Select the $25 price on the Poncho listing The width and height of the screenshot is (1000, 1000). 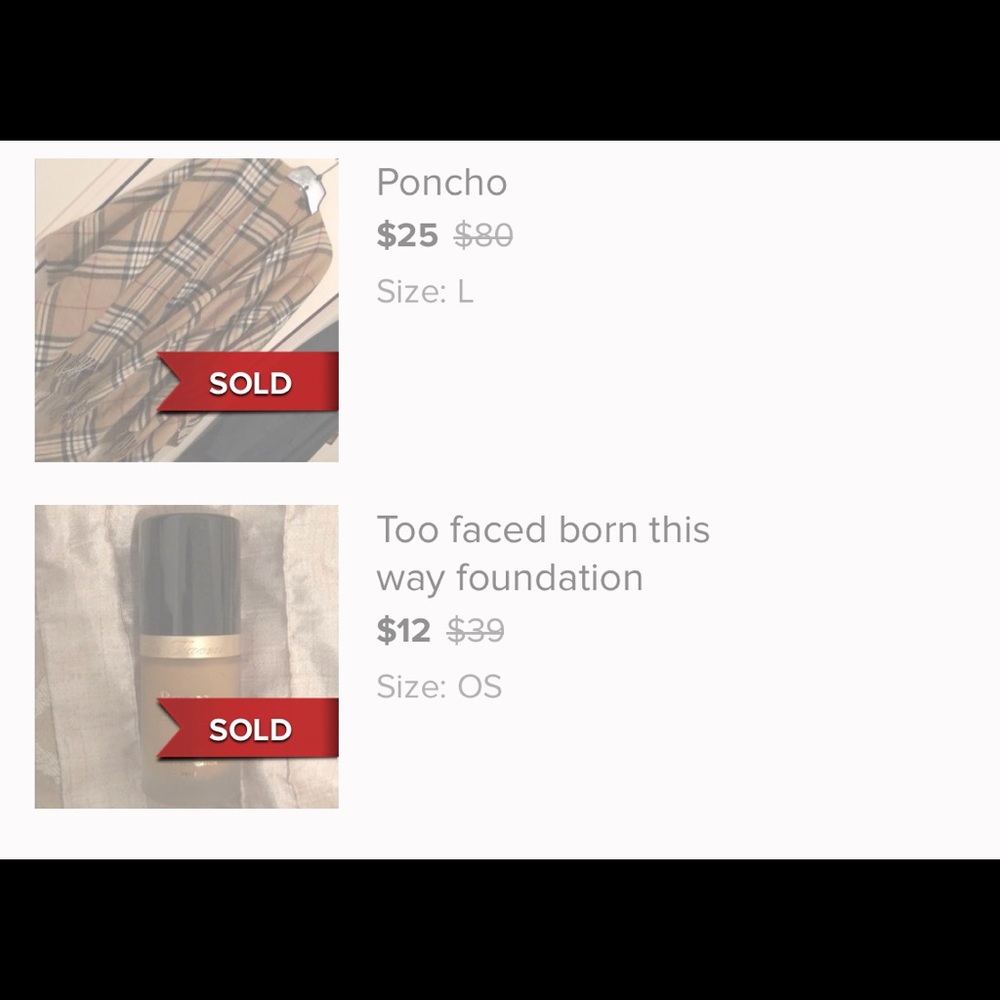[x=407, y=235]
